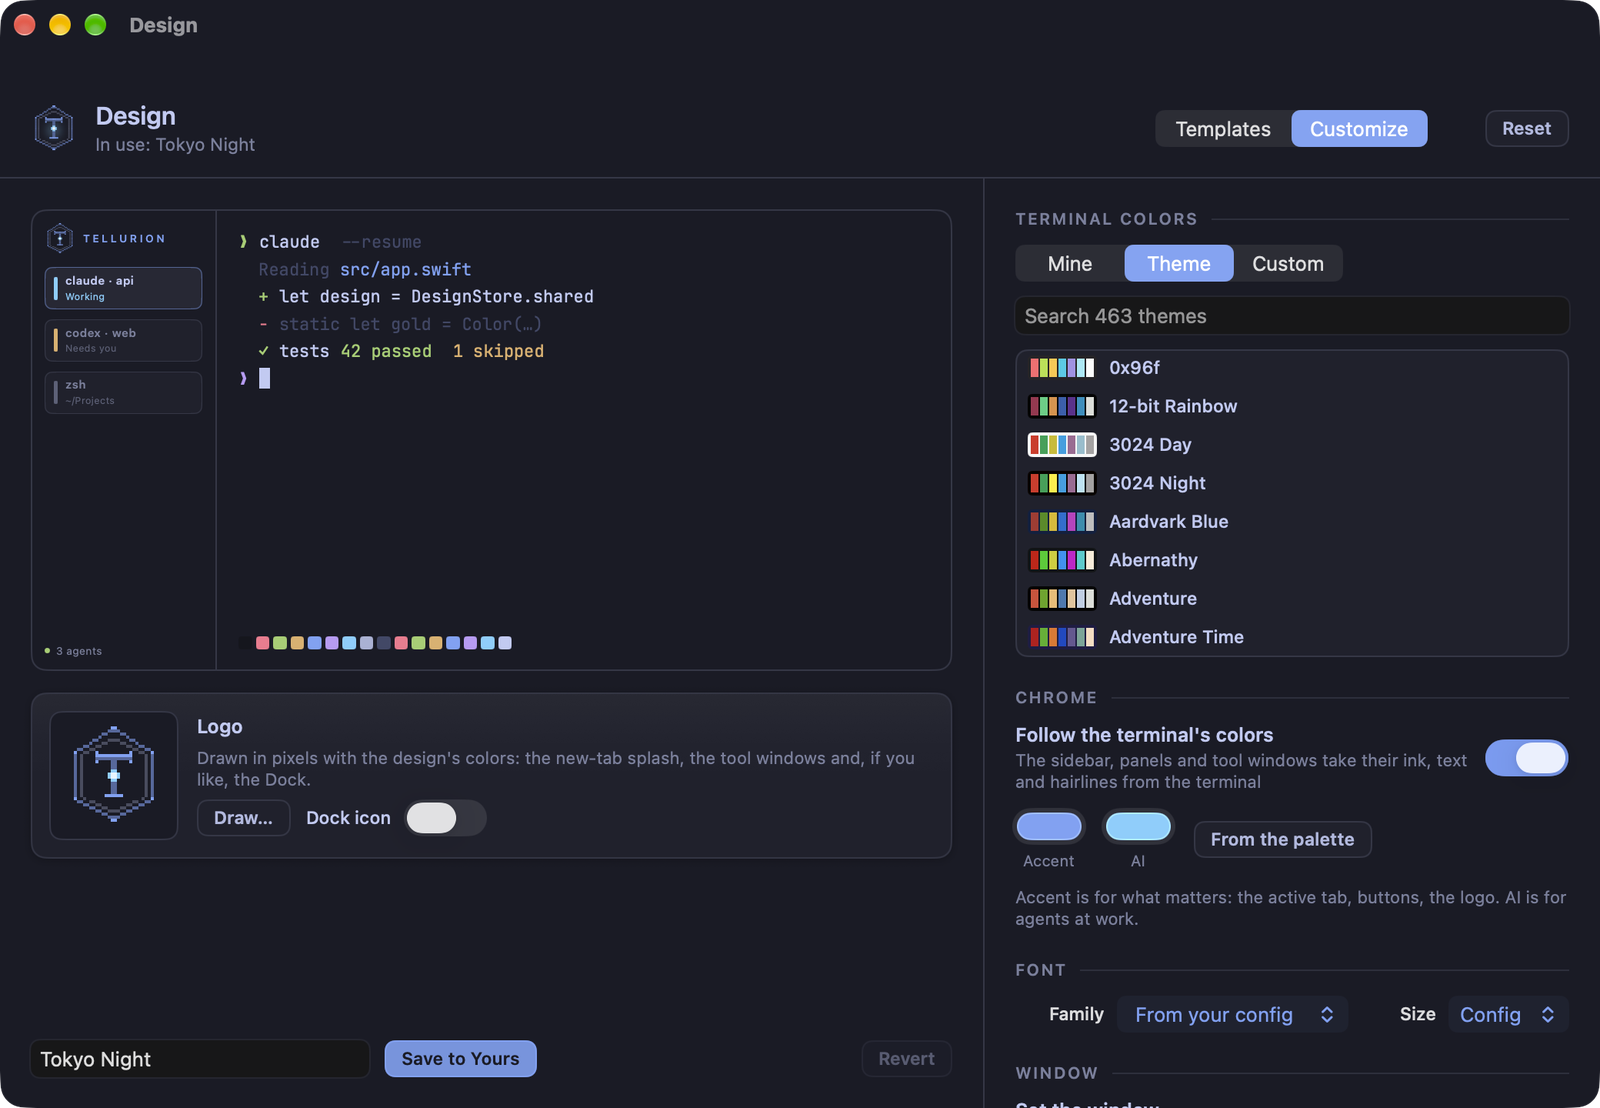Select the zsh ~/Projects session
The image size is (1600, 1108).
click(x=123, y=392)
